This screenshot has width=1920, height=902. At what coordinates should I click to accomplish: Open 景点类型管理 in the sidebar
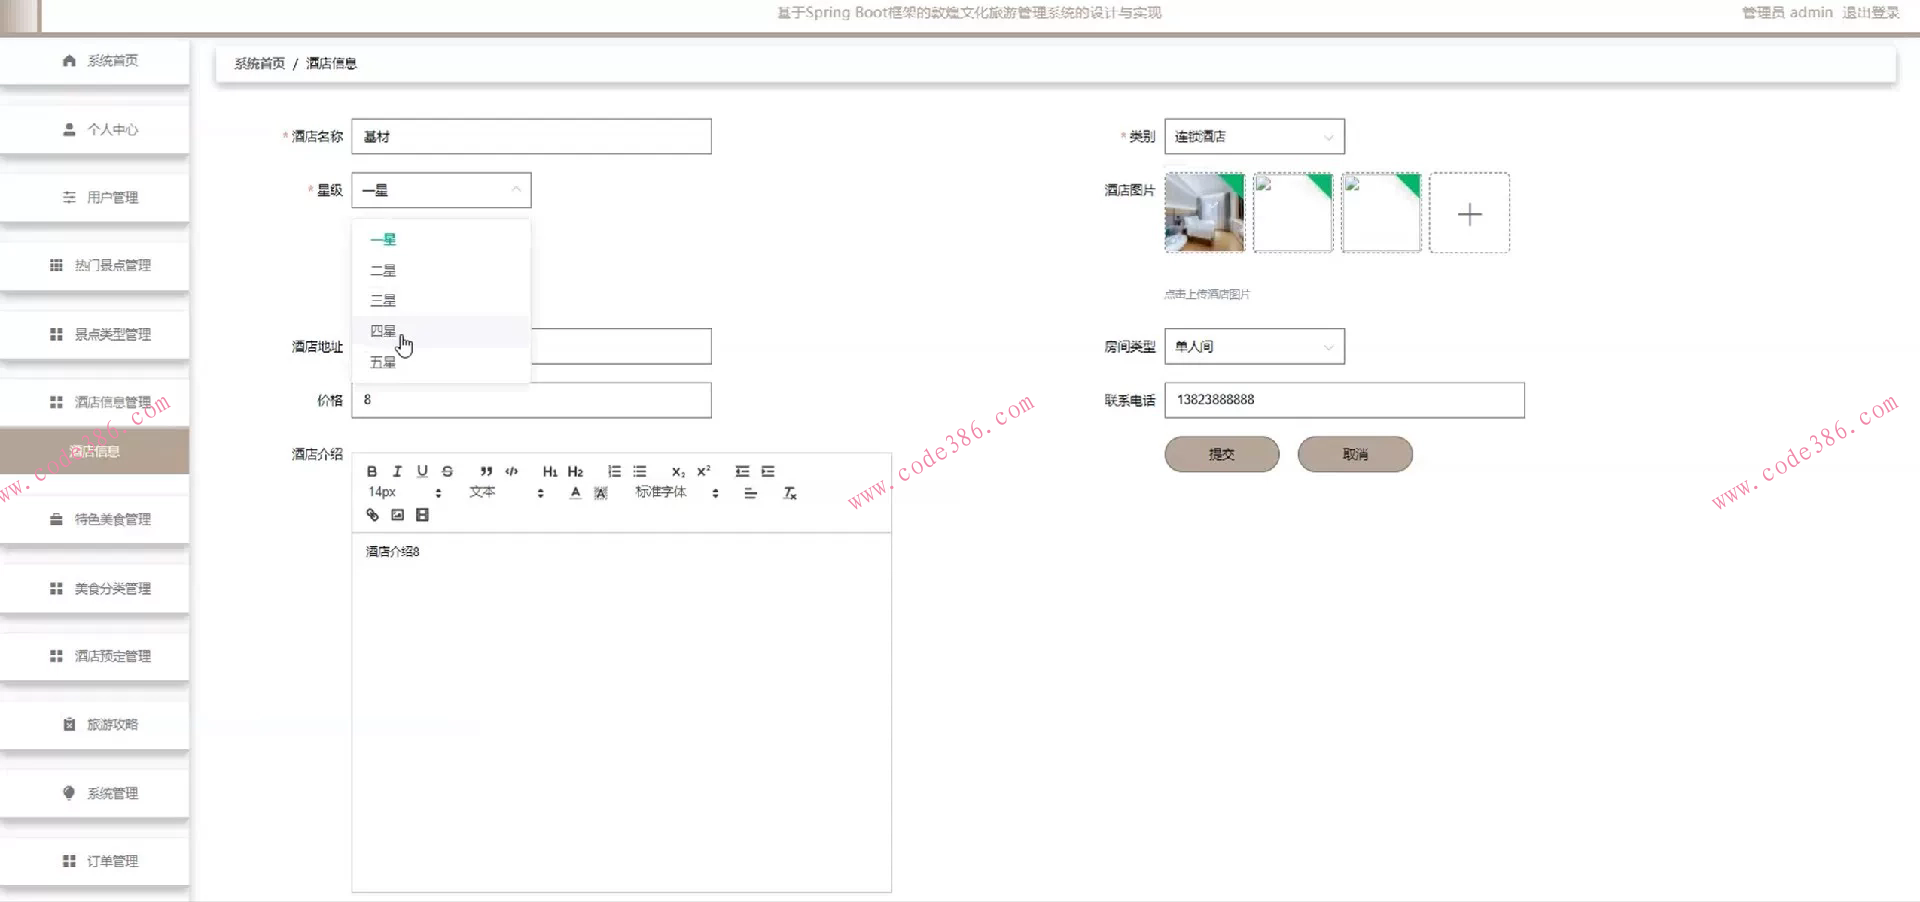pyautogui.click(x=95, y=335)
